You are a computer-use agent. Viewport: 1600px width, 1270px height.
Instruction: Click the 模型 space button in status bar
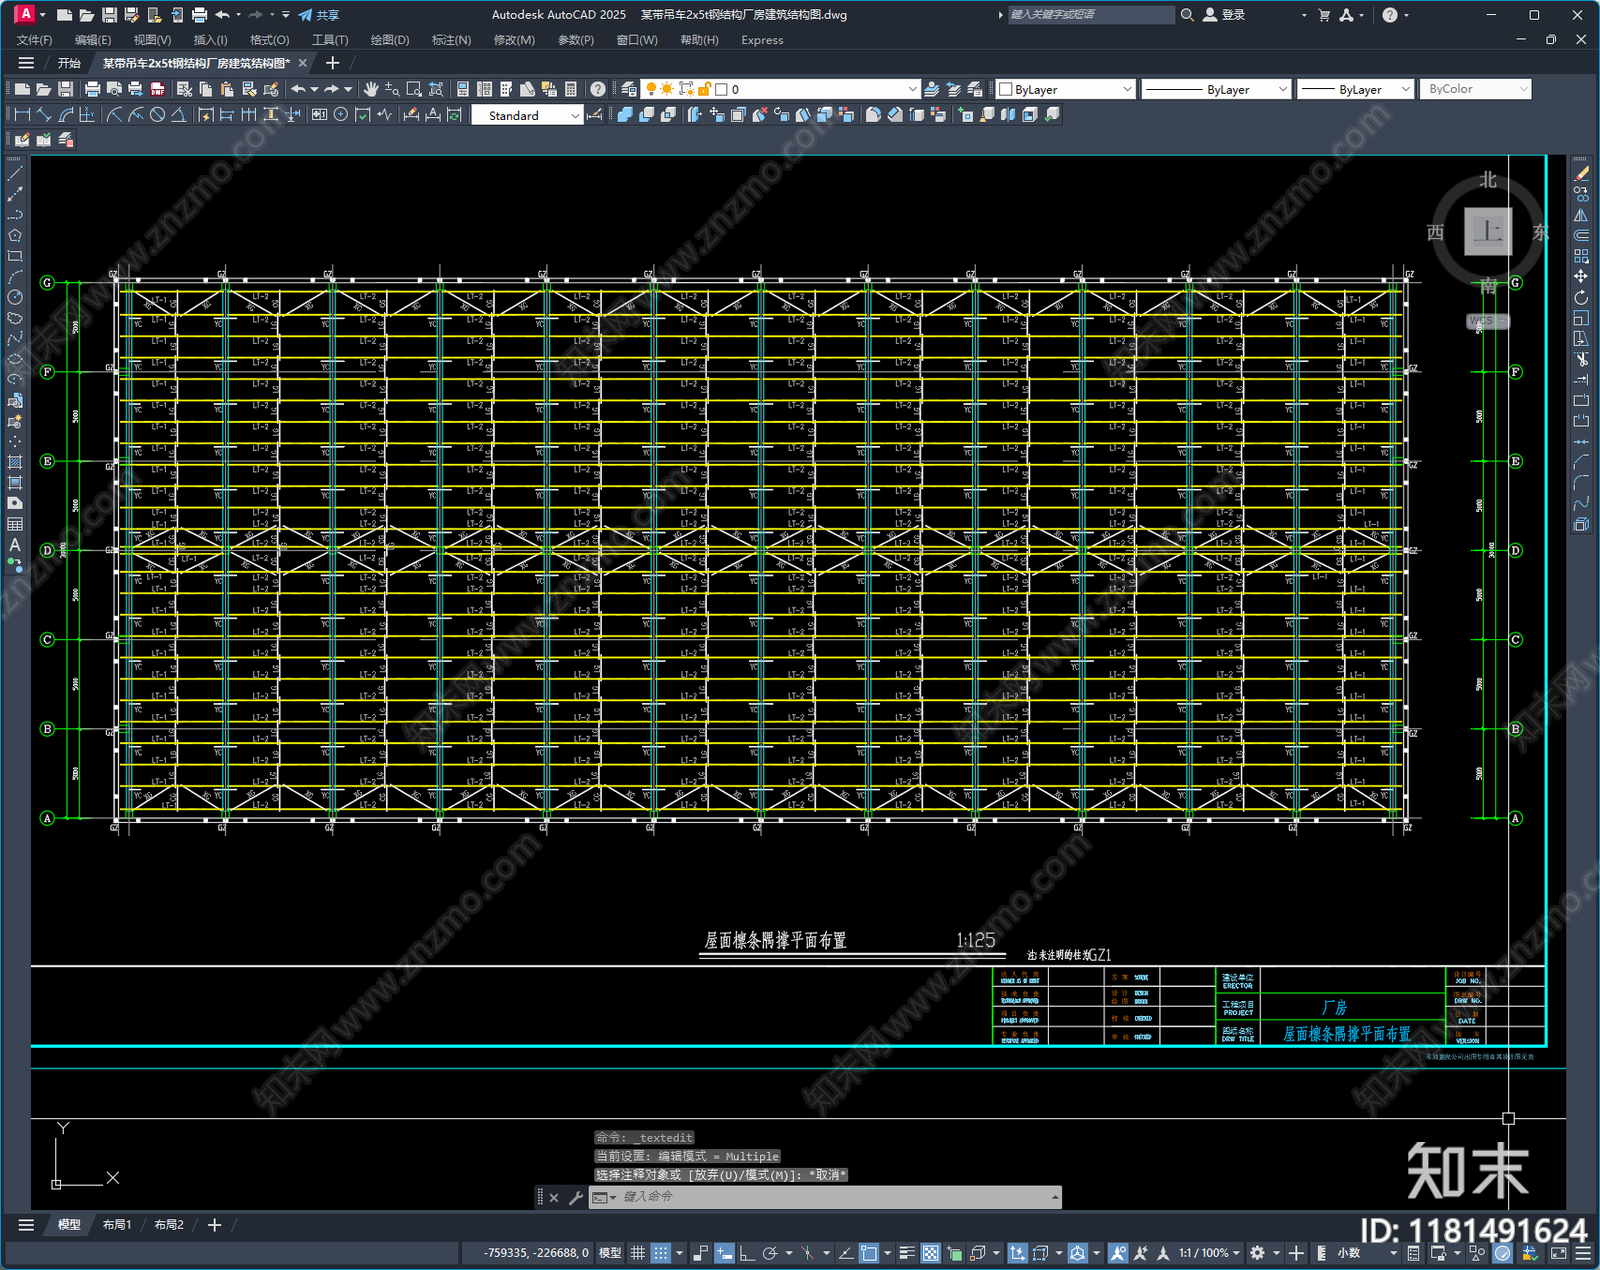pos(610,1253)
